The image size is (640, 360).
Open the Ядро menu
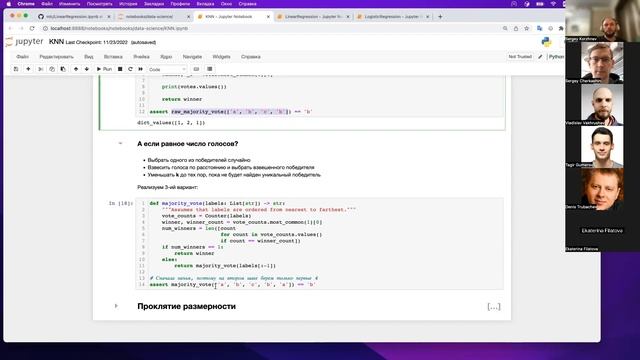coord(166,57)
